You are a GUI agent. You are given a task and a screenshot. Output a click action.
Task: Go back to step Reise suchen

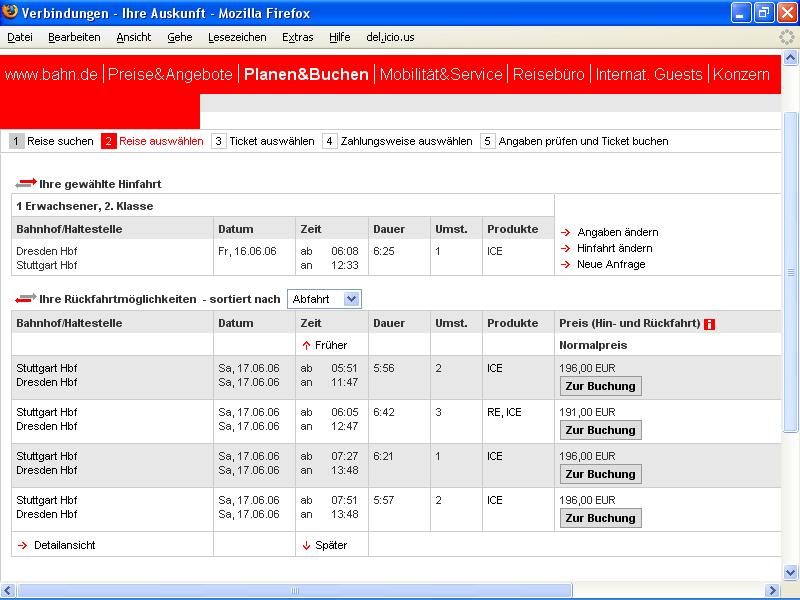60,141
